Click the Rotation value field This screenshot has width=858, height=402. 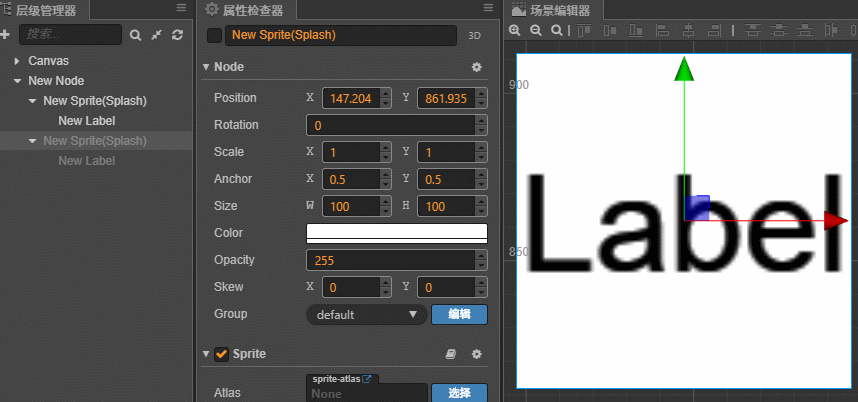tap(391, 125)
